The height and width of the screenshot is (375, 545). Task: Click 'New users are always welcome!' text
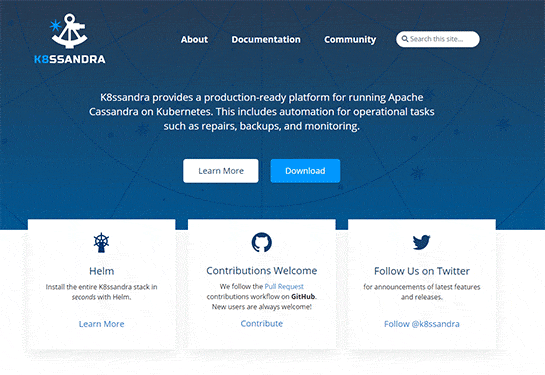pos(262,307)
